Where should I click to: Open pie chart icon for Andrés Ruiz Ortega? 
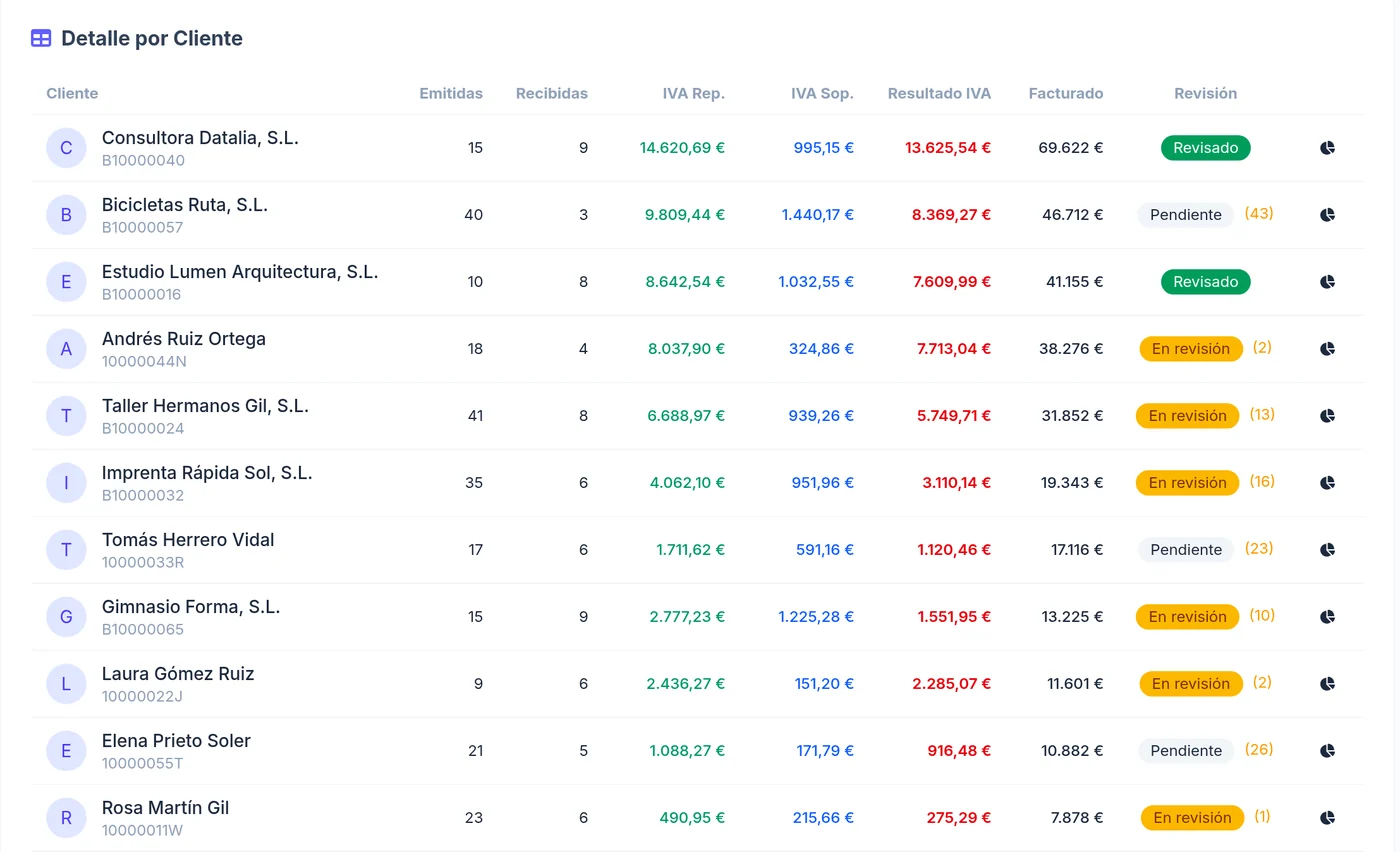(1327, 349)
